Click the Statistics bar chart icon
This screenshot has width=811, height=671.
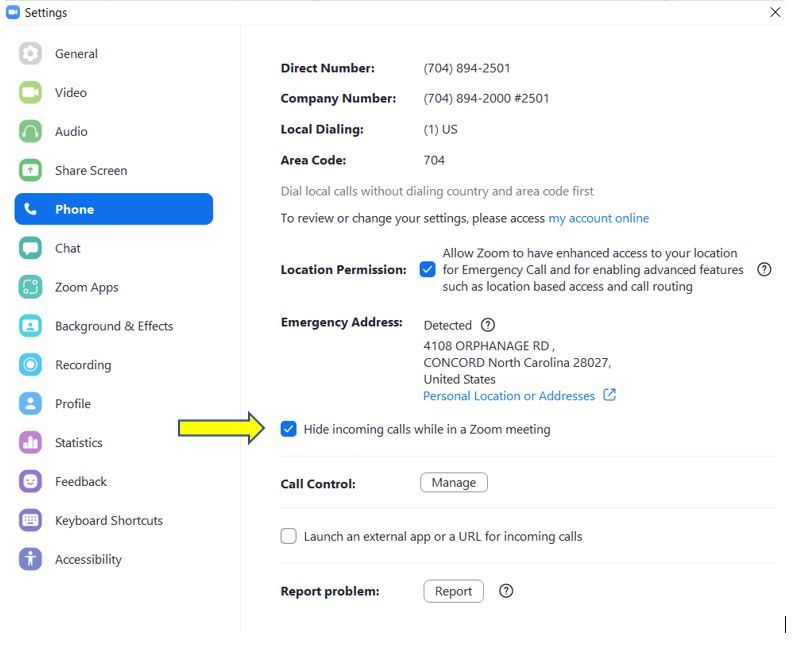coord(30,442)
